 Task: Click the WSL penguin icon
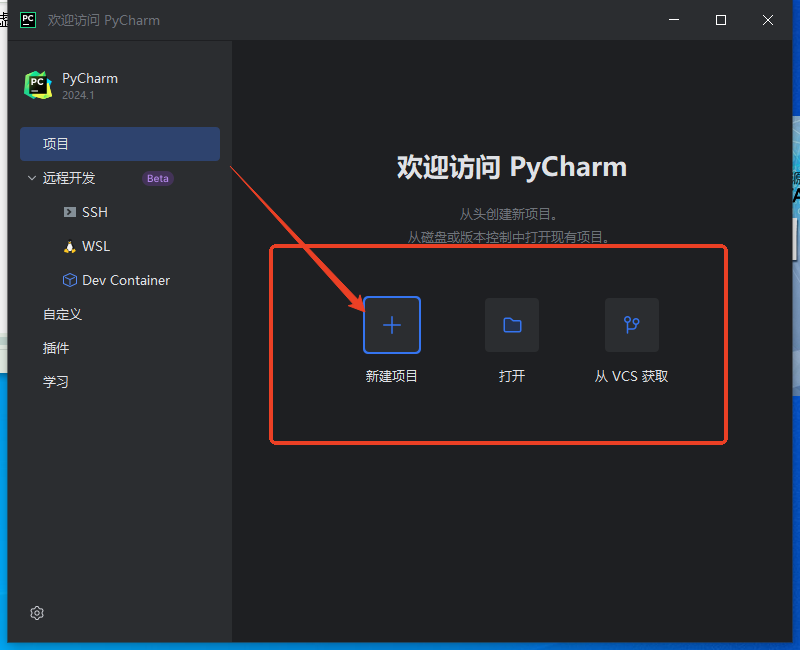click(x=69, y=246)
